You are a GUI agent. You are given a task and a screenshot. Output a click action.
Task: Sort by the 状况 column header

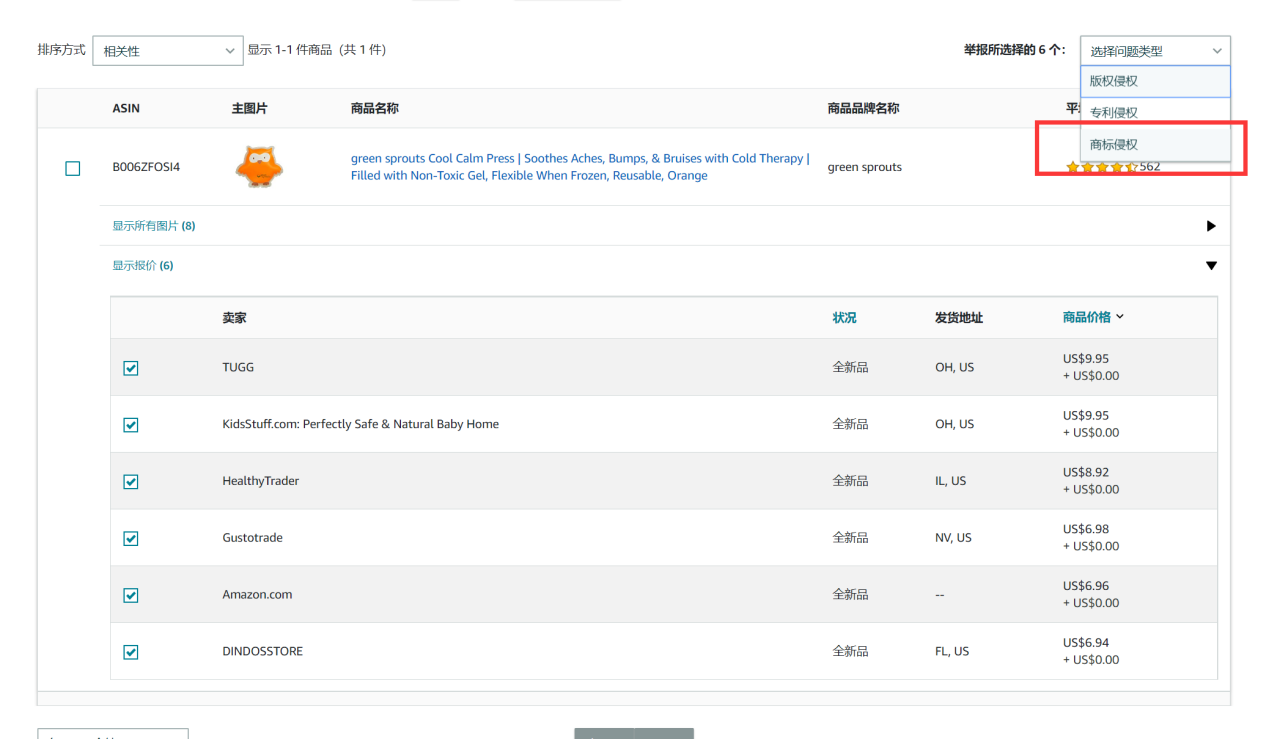pos(844,318)
